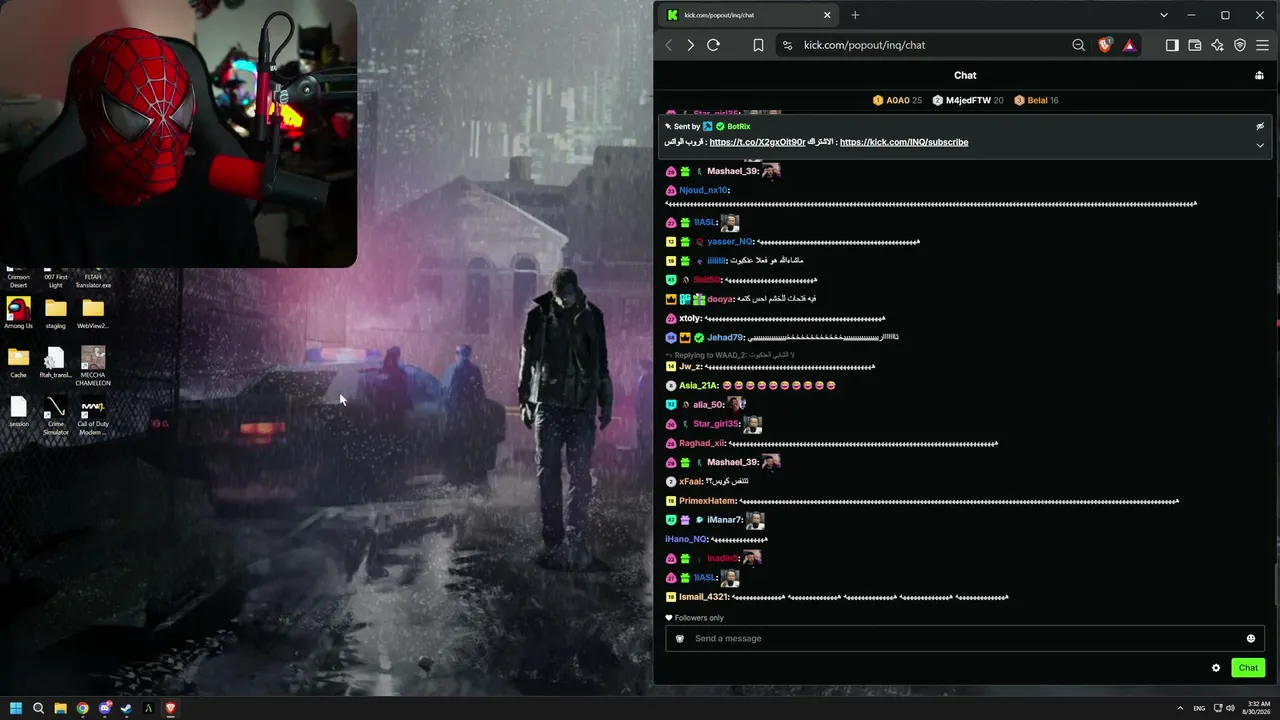Expand the tab search dropdown
1280x720 pixels.
(1164, 15)
